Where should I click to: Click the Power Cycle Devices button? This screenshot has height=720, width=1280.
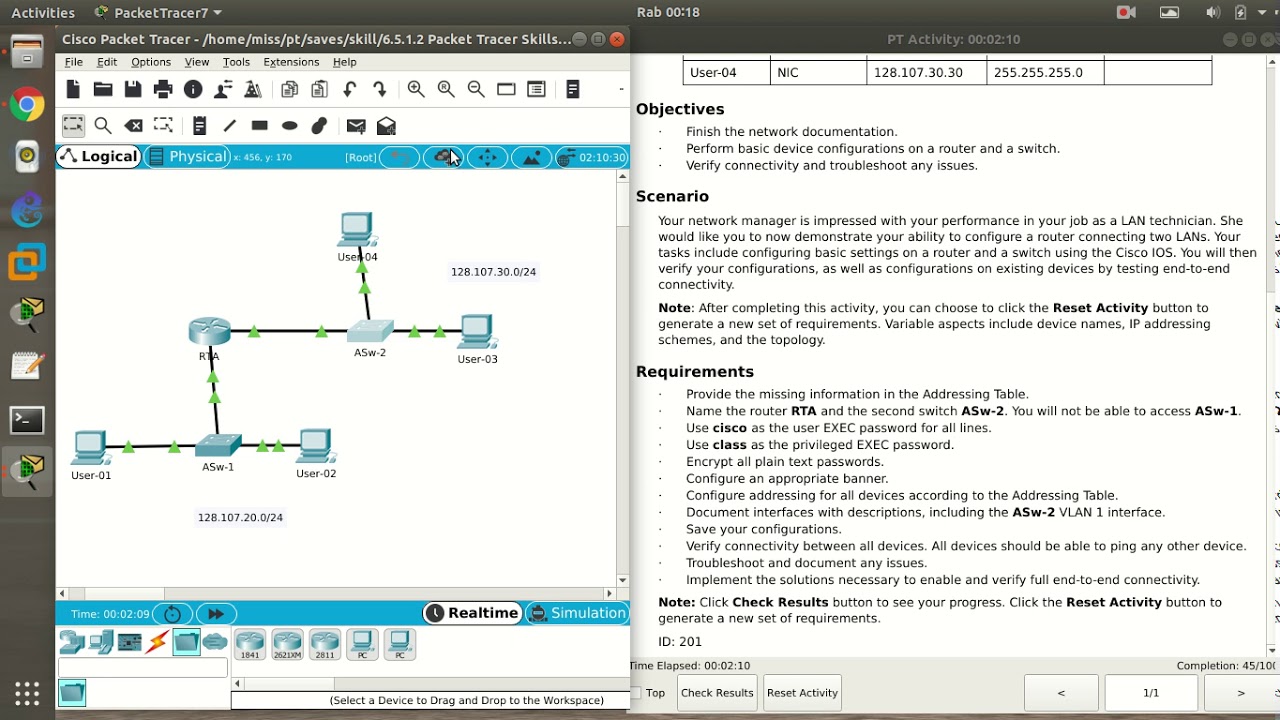click(x=172, y=614)
